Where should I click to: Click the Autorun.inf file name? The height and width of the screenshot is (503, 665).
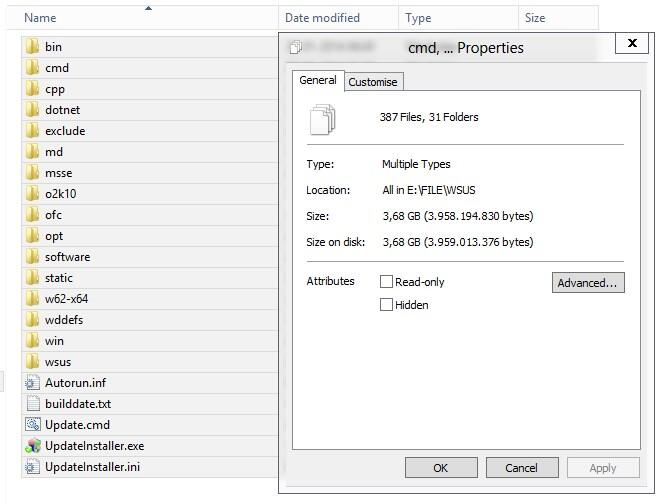[75, 383]
